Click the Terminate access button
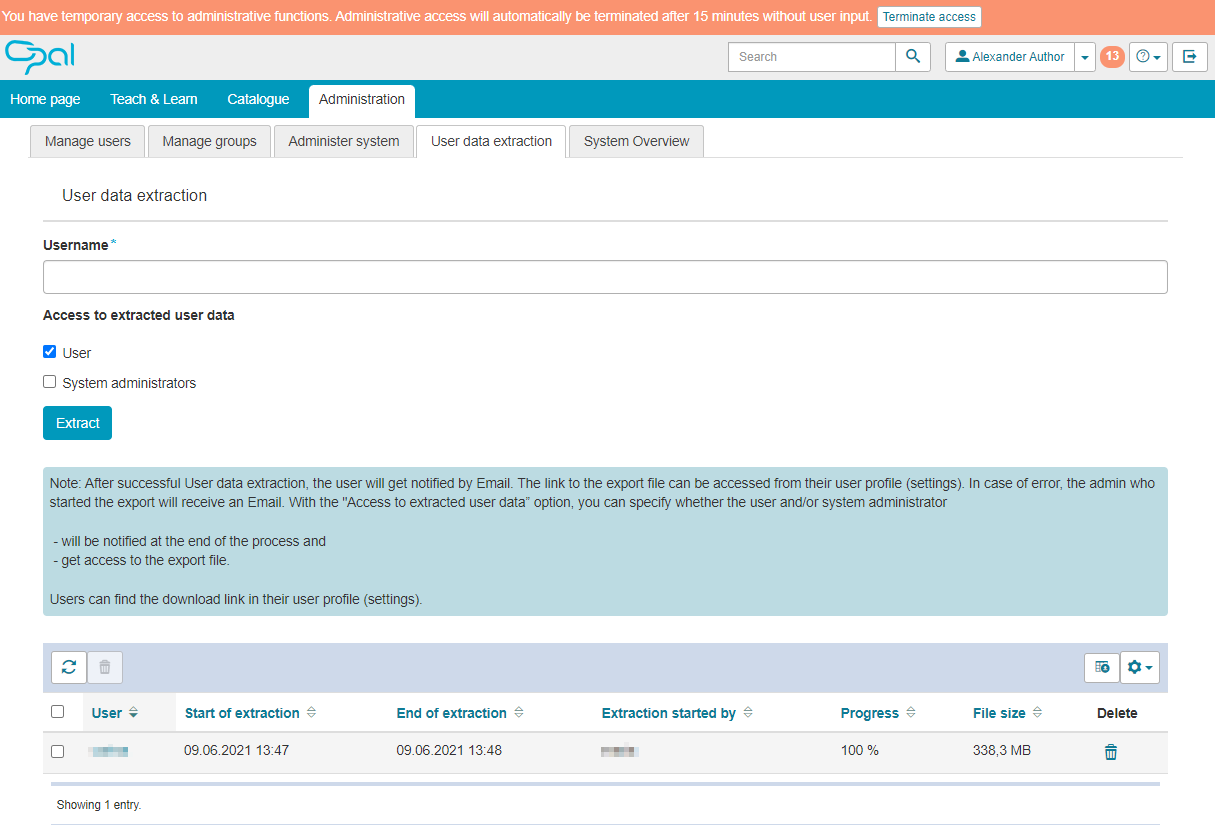This screenshot has height=837, width=1215. click(928, 17)
